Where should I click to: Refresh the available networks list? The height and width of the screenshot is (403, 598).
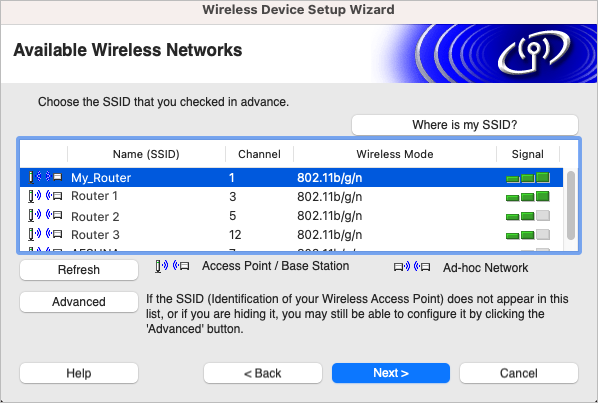[79, 270]
